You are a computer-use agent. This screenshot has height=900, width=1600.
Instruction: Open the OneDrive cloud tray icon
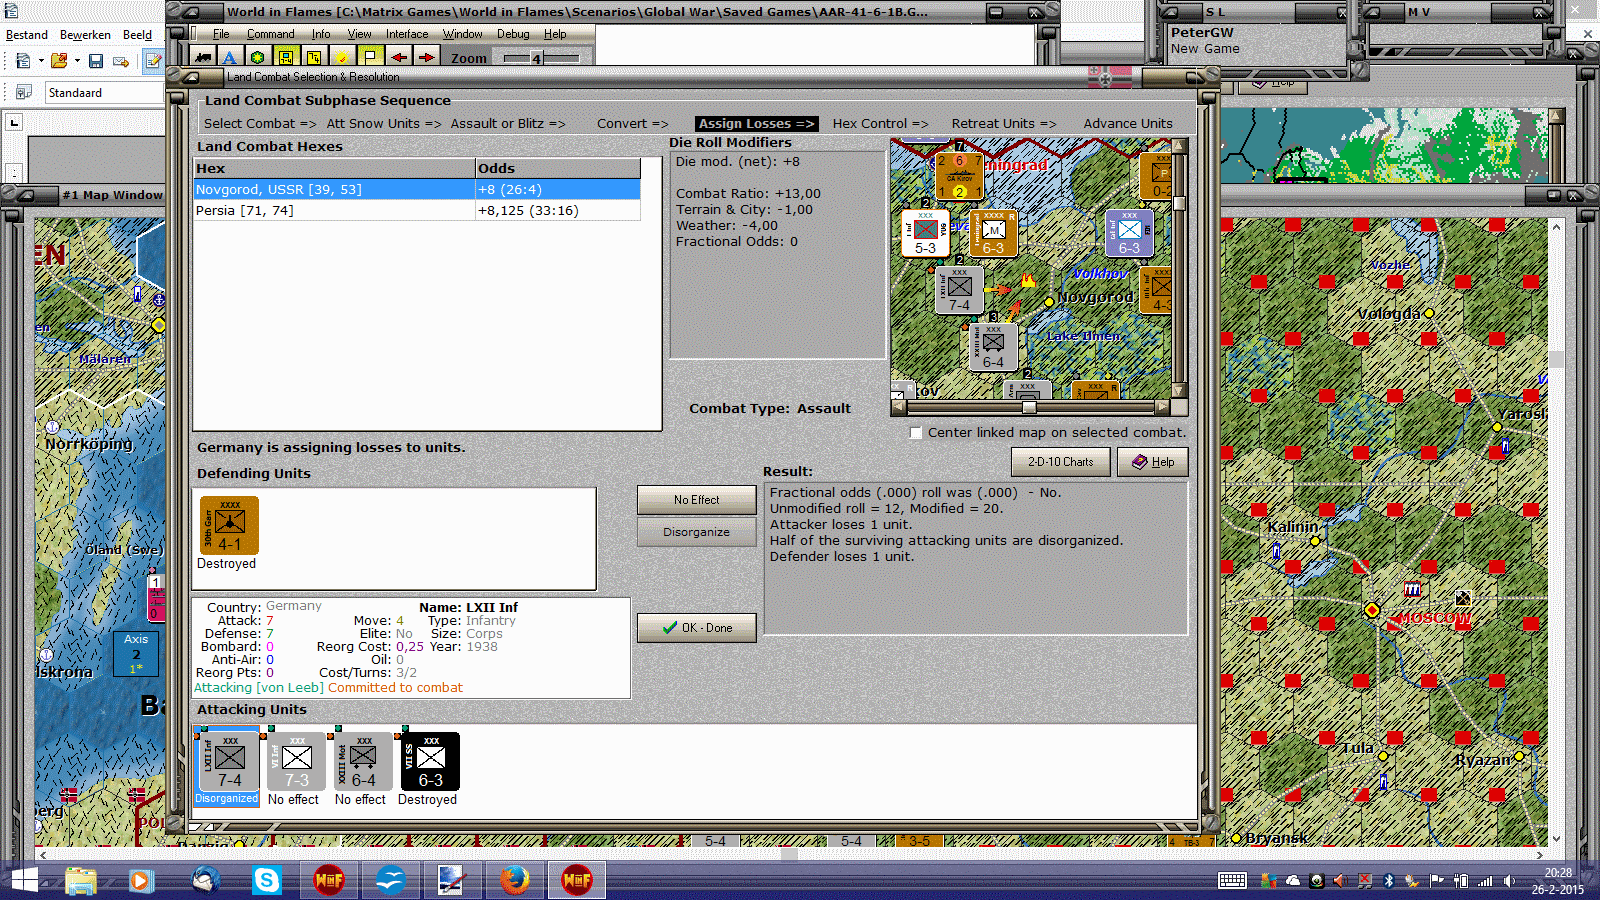[1293, 881]
